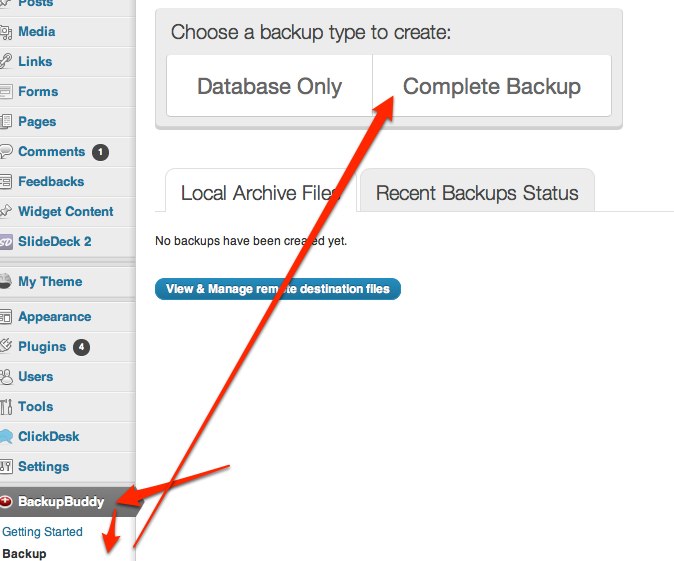Click the Links chain icon

[x=6, y=61]
